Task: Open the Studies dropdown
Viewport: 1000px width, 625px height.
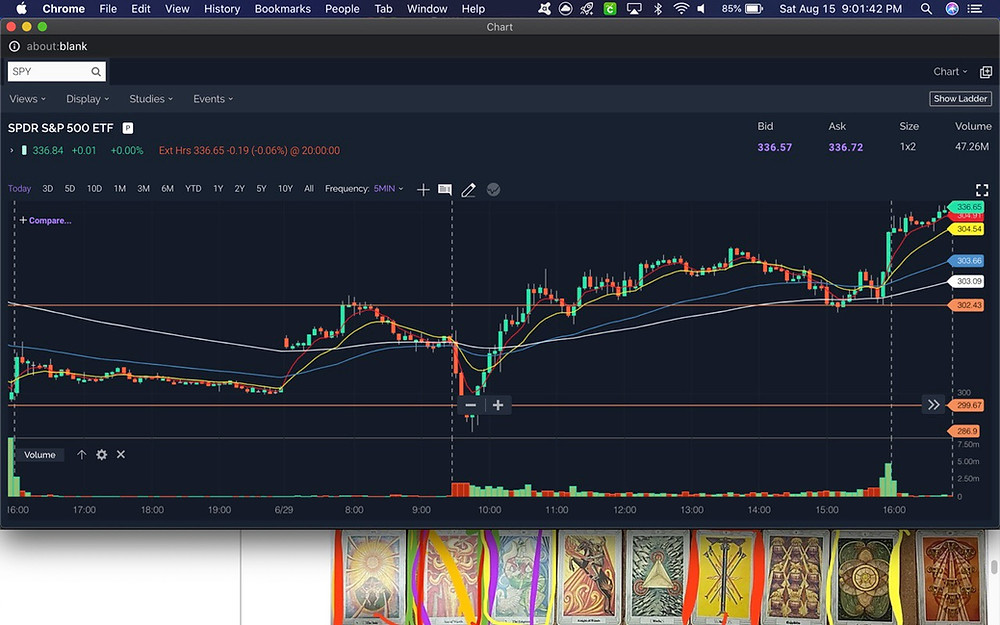Action: pyautogui.click(x=151, y=99)
